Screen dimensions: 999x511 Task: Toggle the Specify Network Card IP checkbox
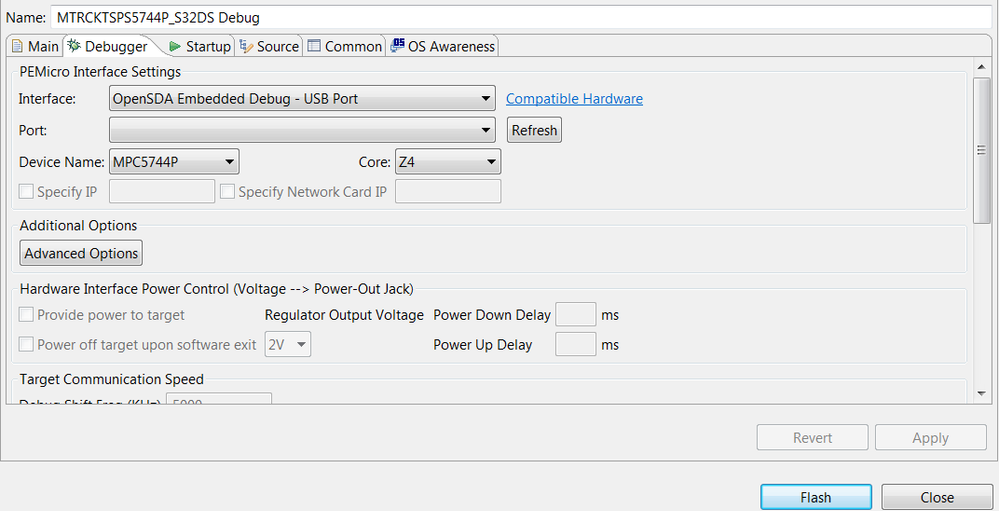point(228,192)
